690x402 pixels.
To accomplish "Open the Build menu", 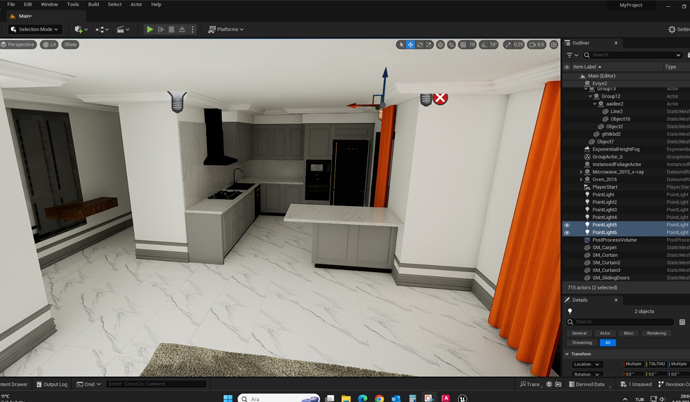I will click(93, 5).
